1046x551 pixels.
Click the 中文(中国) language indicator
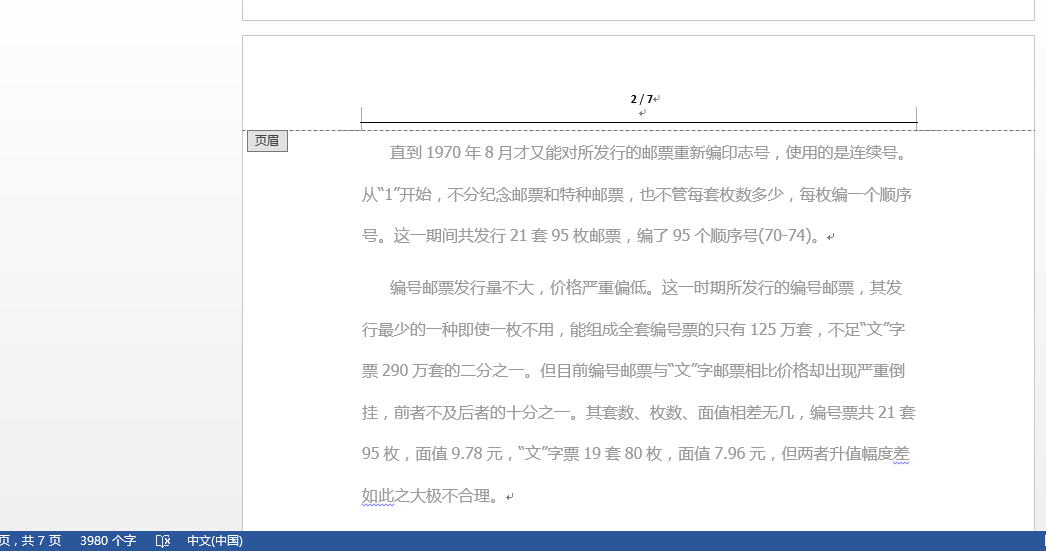click(x=215, y=541)
